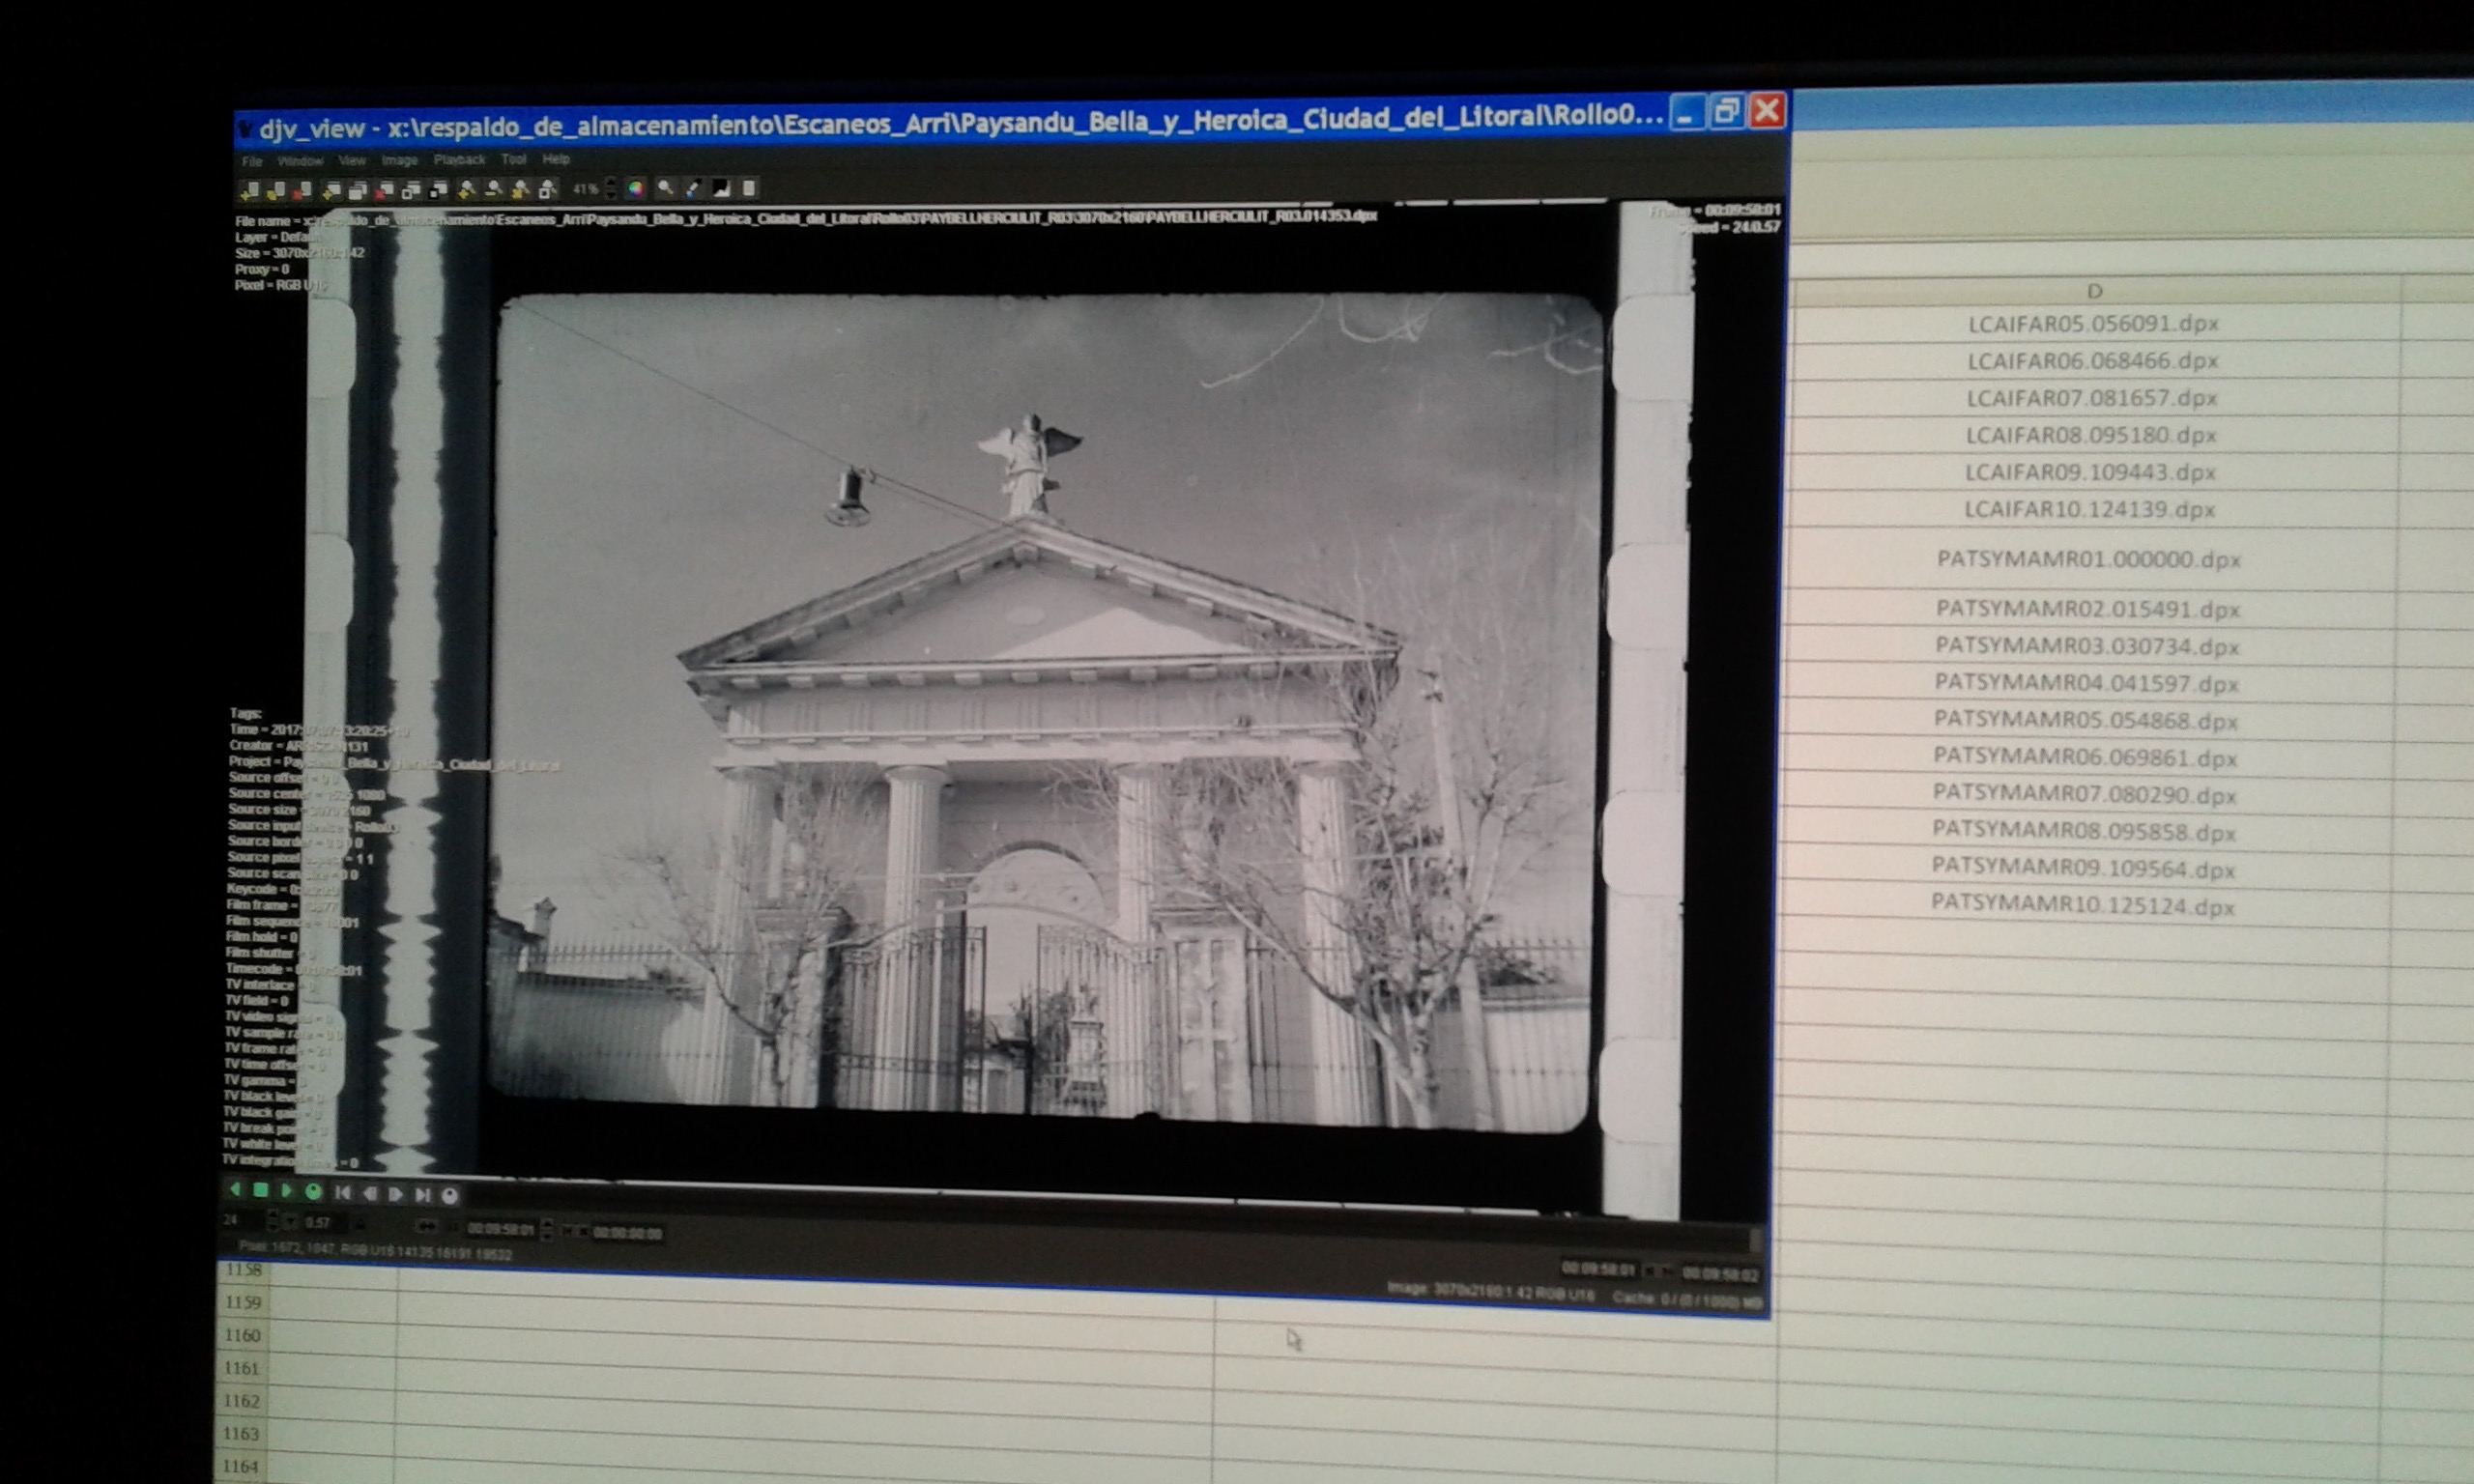Viewport: 2474px width, 1484px height.
Task: Click the Zoom in magnifier icon
Action: 466,190
